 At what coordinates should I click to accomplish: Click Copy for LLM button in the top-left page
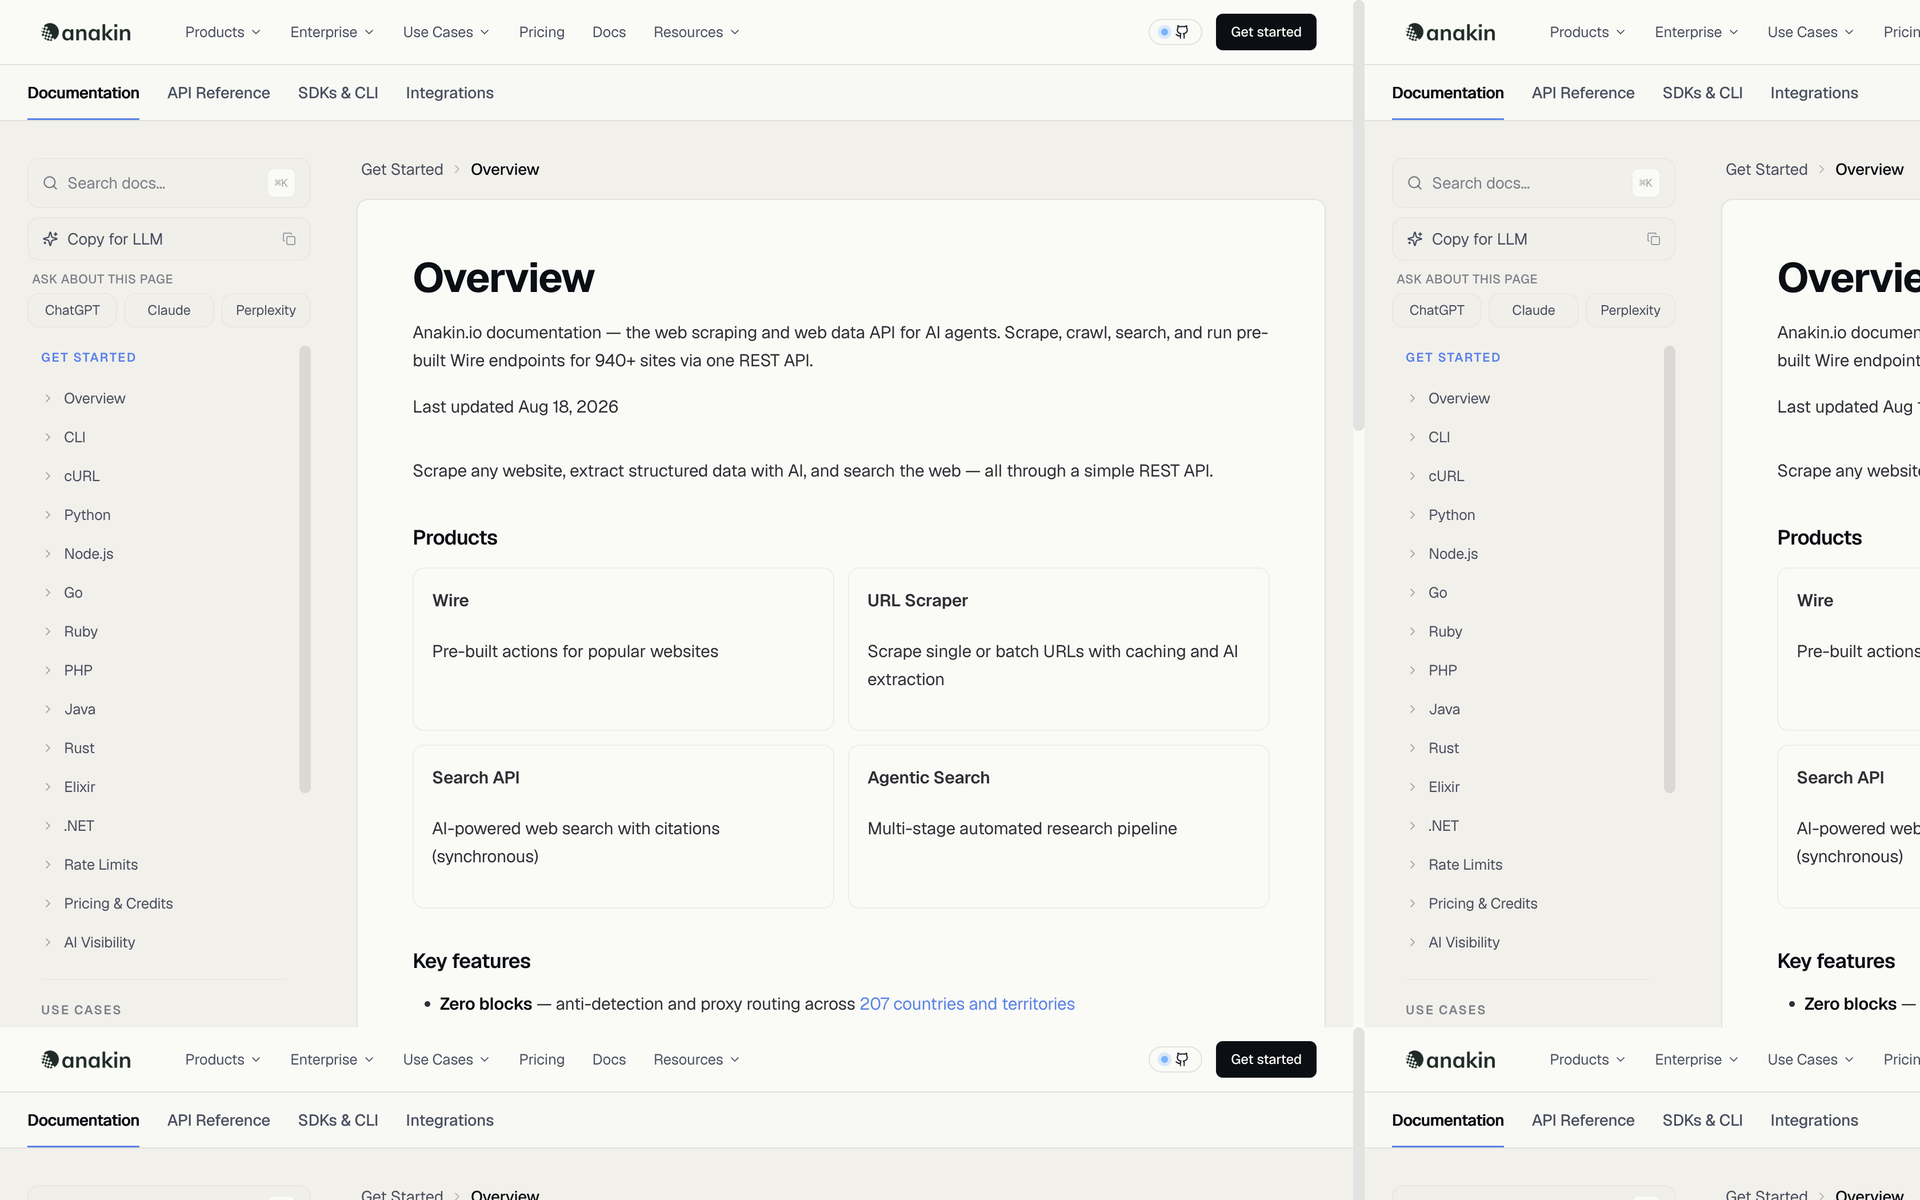tap(169, 239)
